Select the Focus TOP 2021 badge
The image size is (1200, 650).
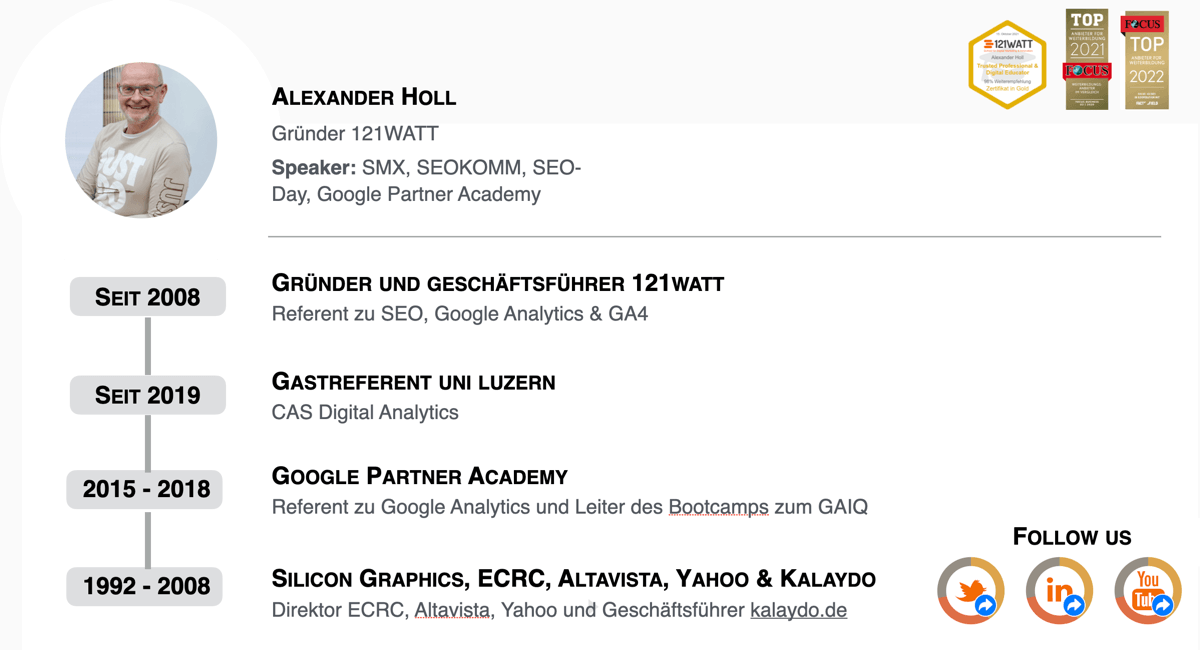point(1087,60)
